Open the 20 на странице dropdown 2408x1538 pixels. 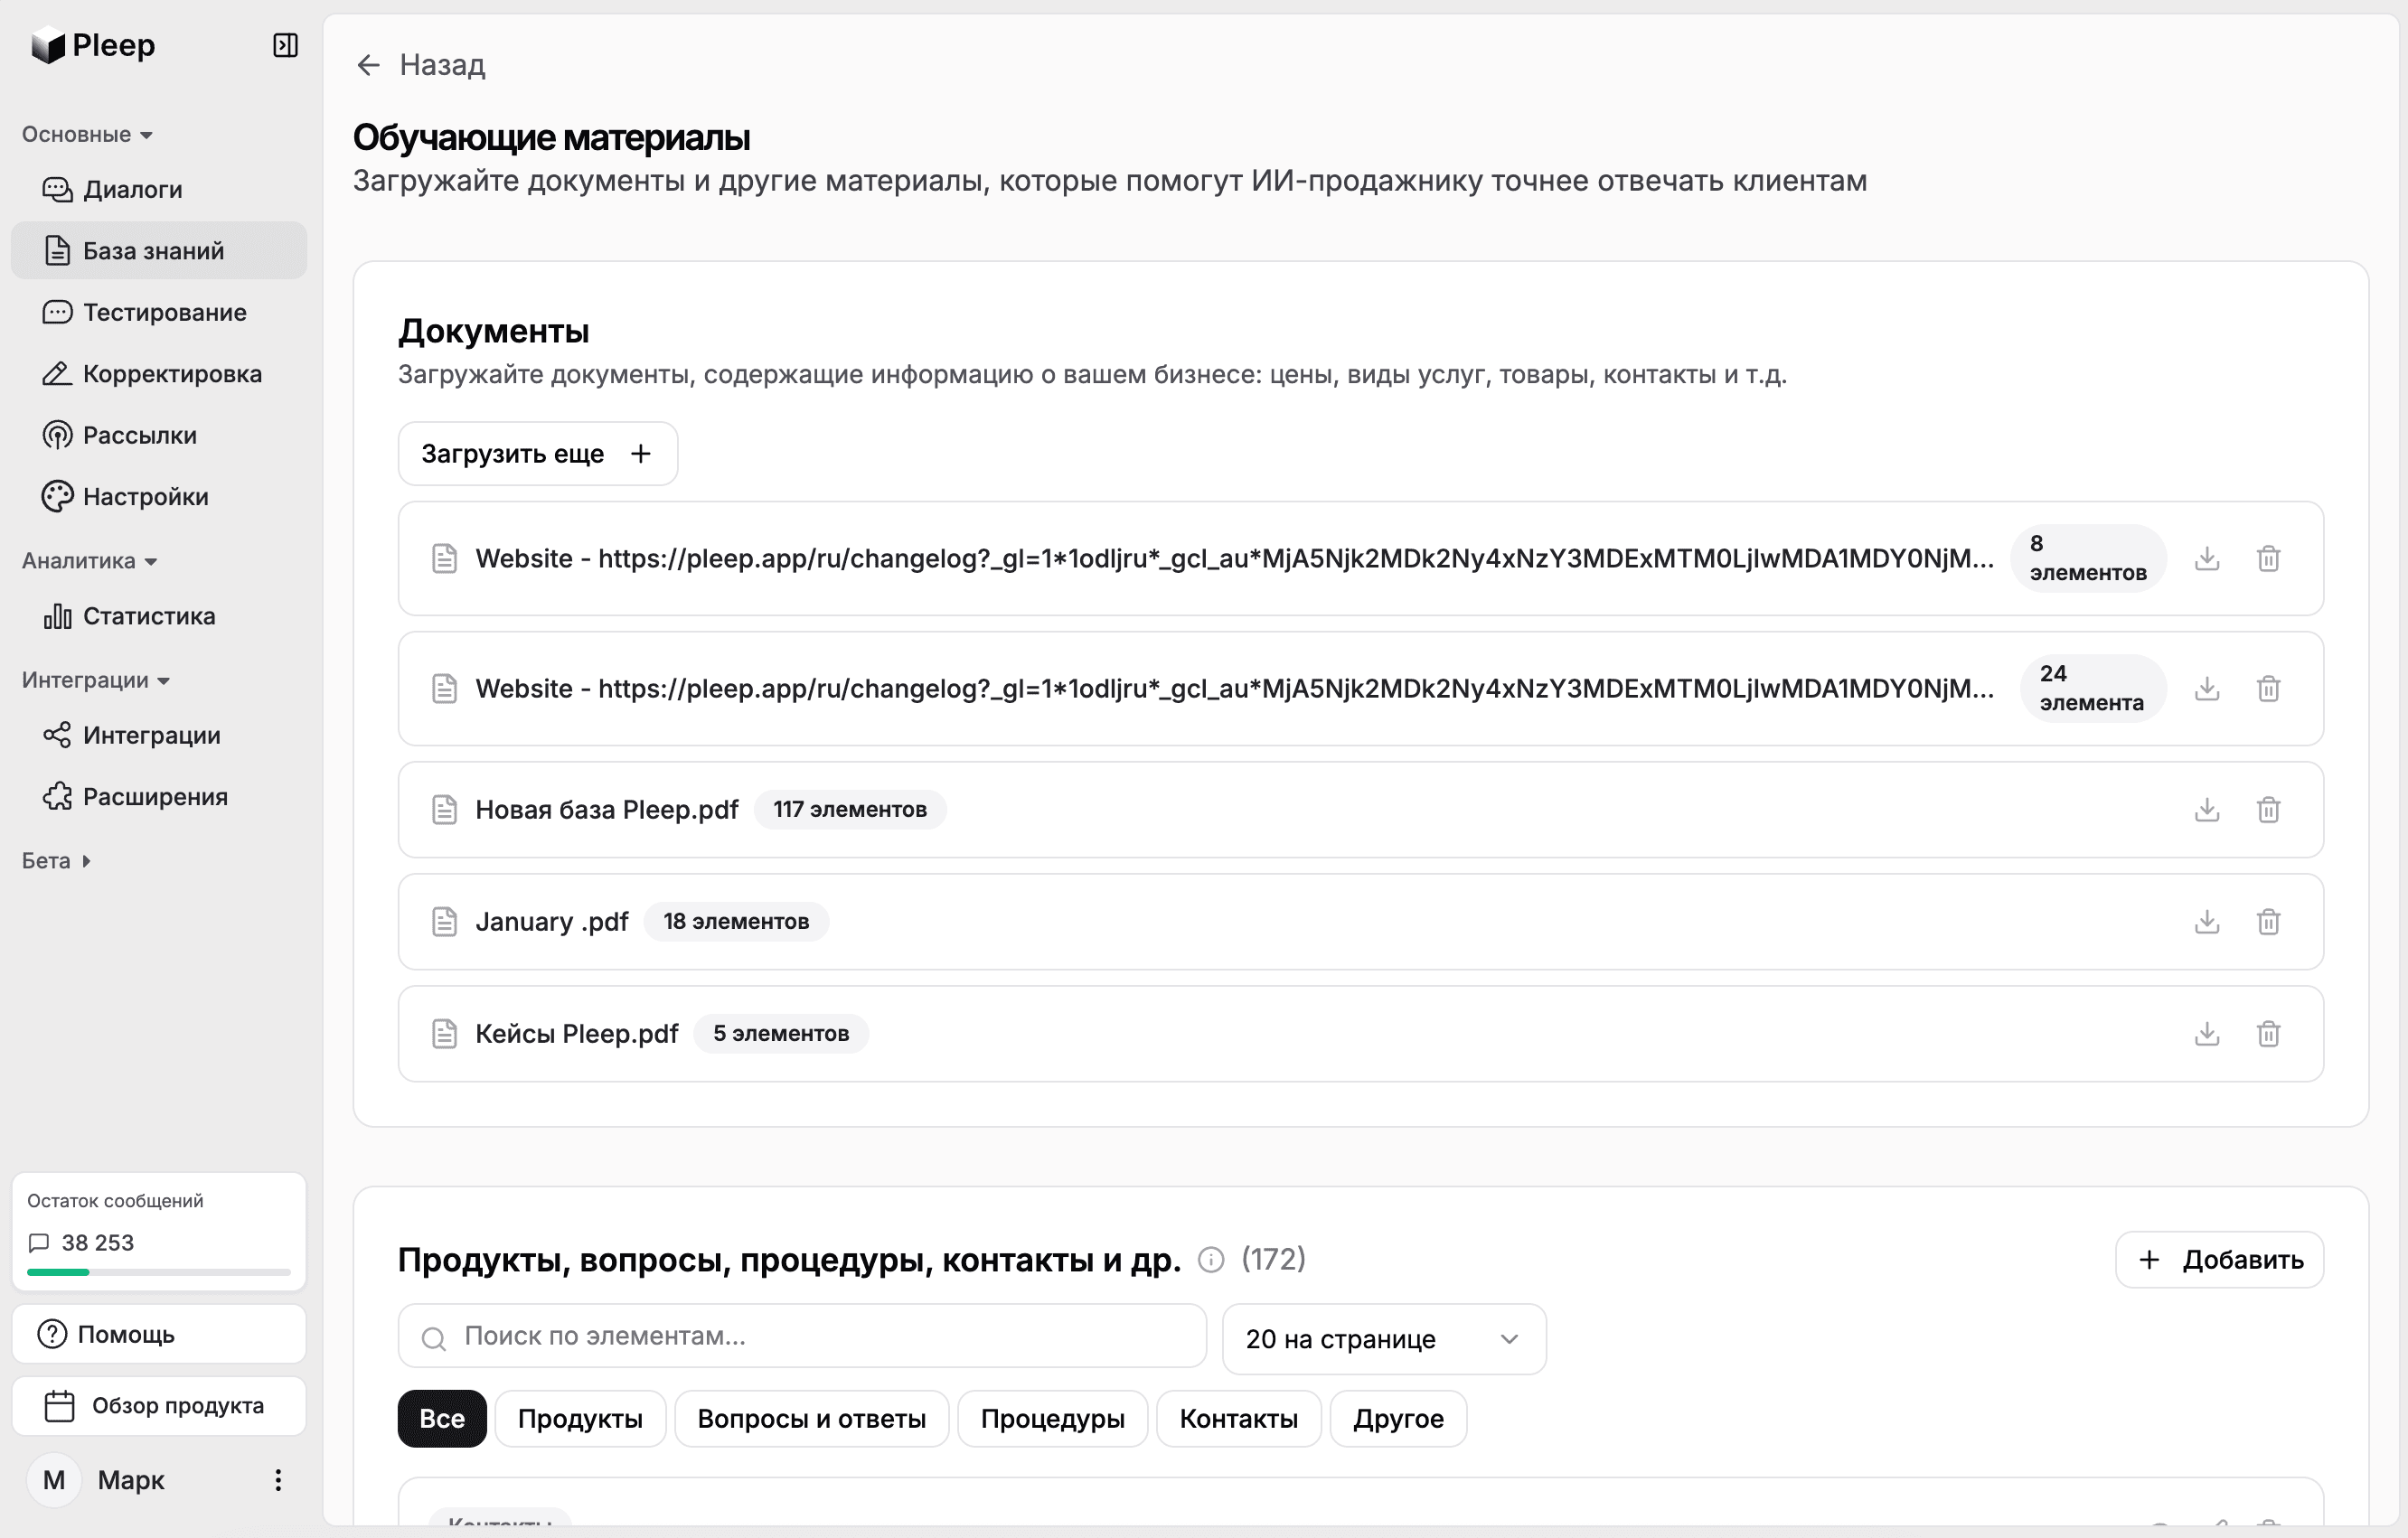pos(1382,1339)
